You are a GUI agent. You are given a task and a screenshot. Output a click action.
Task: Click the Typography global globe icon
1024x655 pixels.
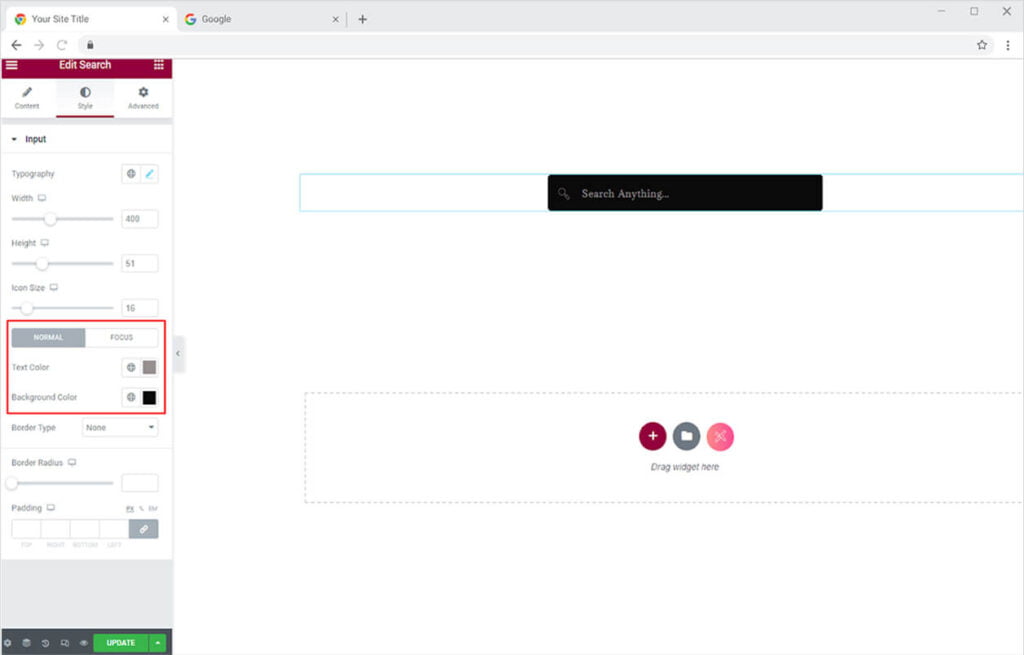pos(131,174)
